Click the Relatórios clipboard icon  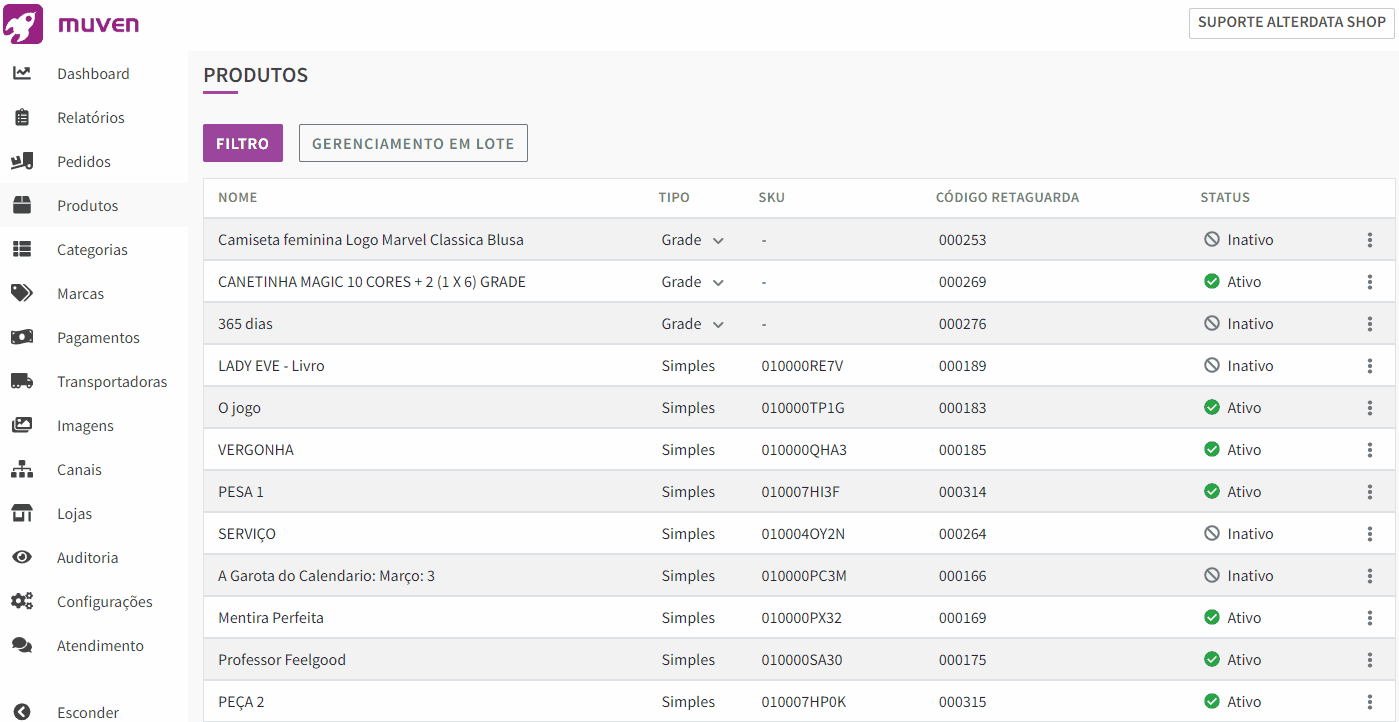[x=22, y=117]
